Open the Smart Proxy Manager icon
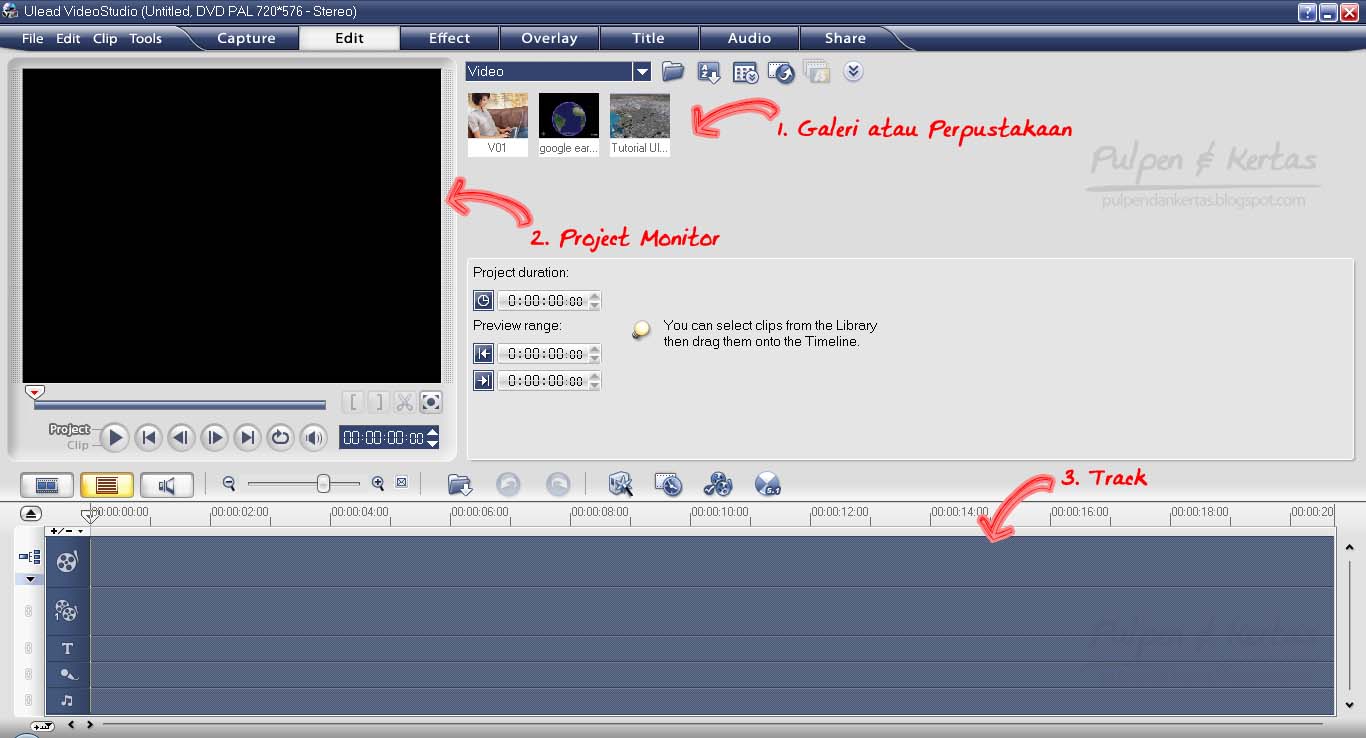Image resolution: width=1366 pixels, height=738 pixels. point(621,485)
